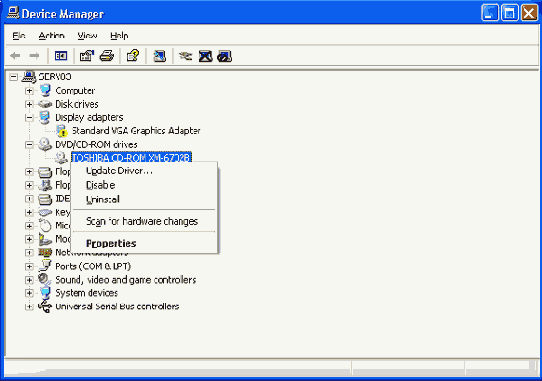
Task: Select Standard VGA Graphics Adapter text
Action: [136, 131]
